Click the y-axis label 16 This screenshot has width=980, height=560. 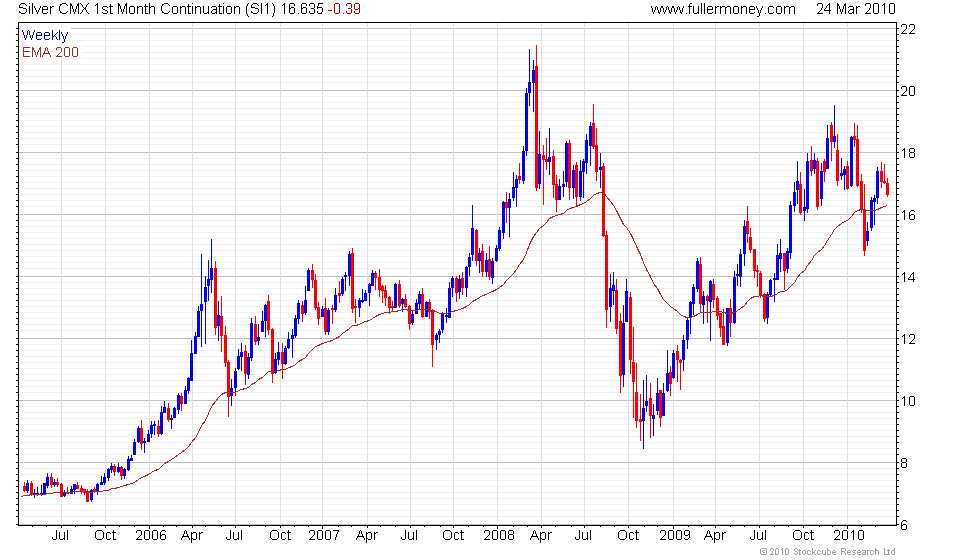point(908,215)
